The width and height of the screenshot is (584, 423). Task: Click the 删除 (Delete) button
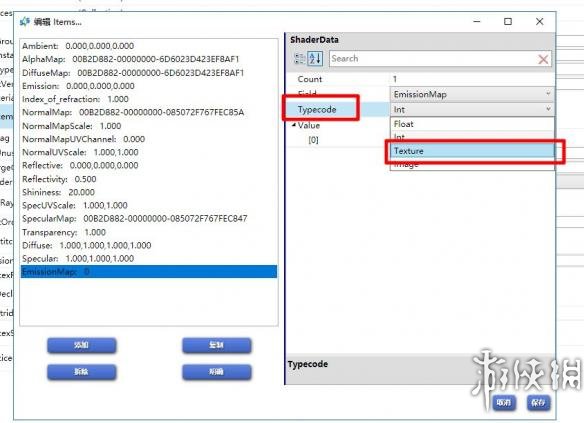82,372
